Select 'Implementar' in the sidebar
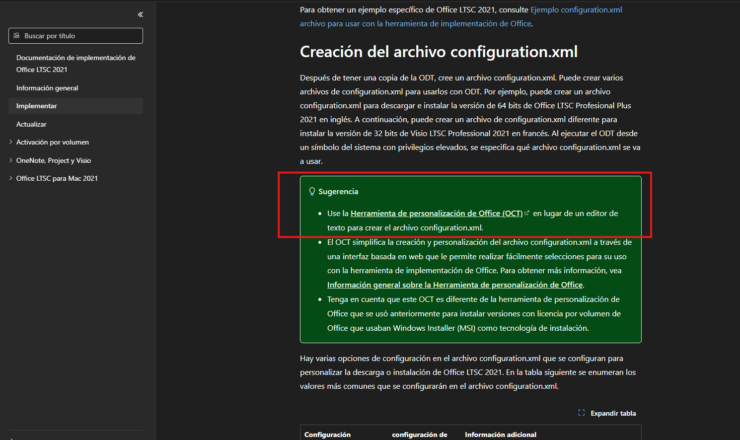The height and width of the screenshot is (440, 740). (76, 106)
